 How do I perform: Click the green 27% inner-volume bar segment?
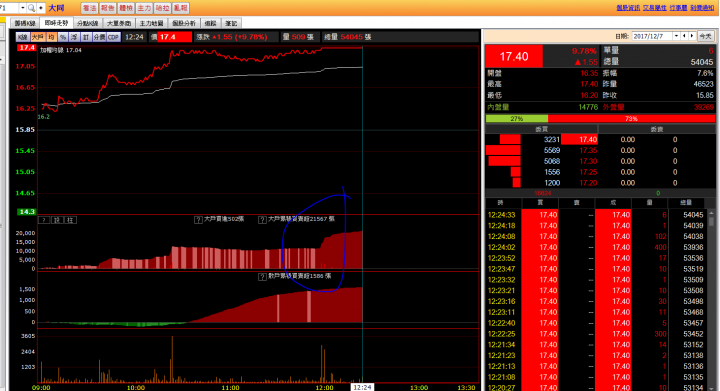coord(517,118)
